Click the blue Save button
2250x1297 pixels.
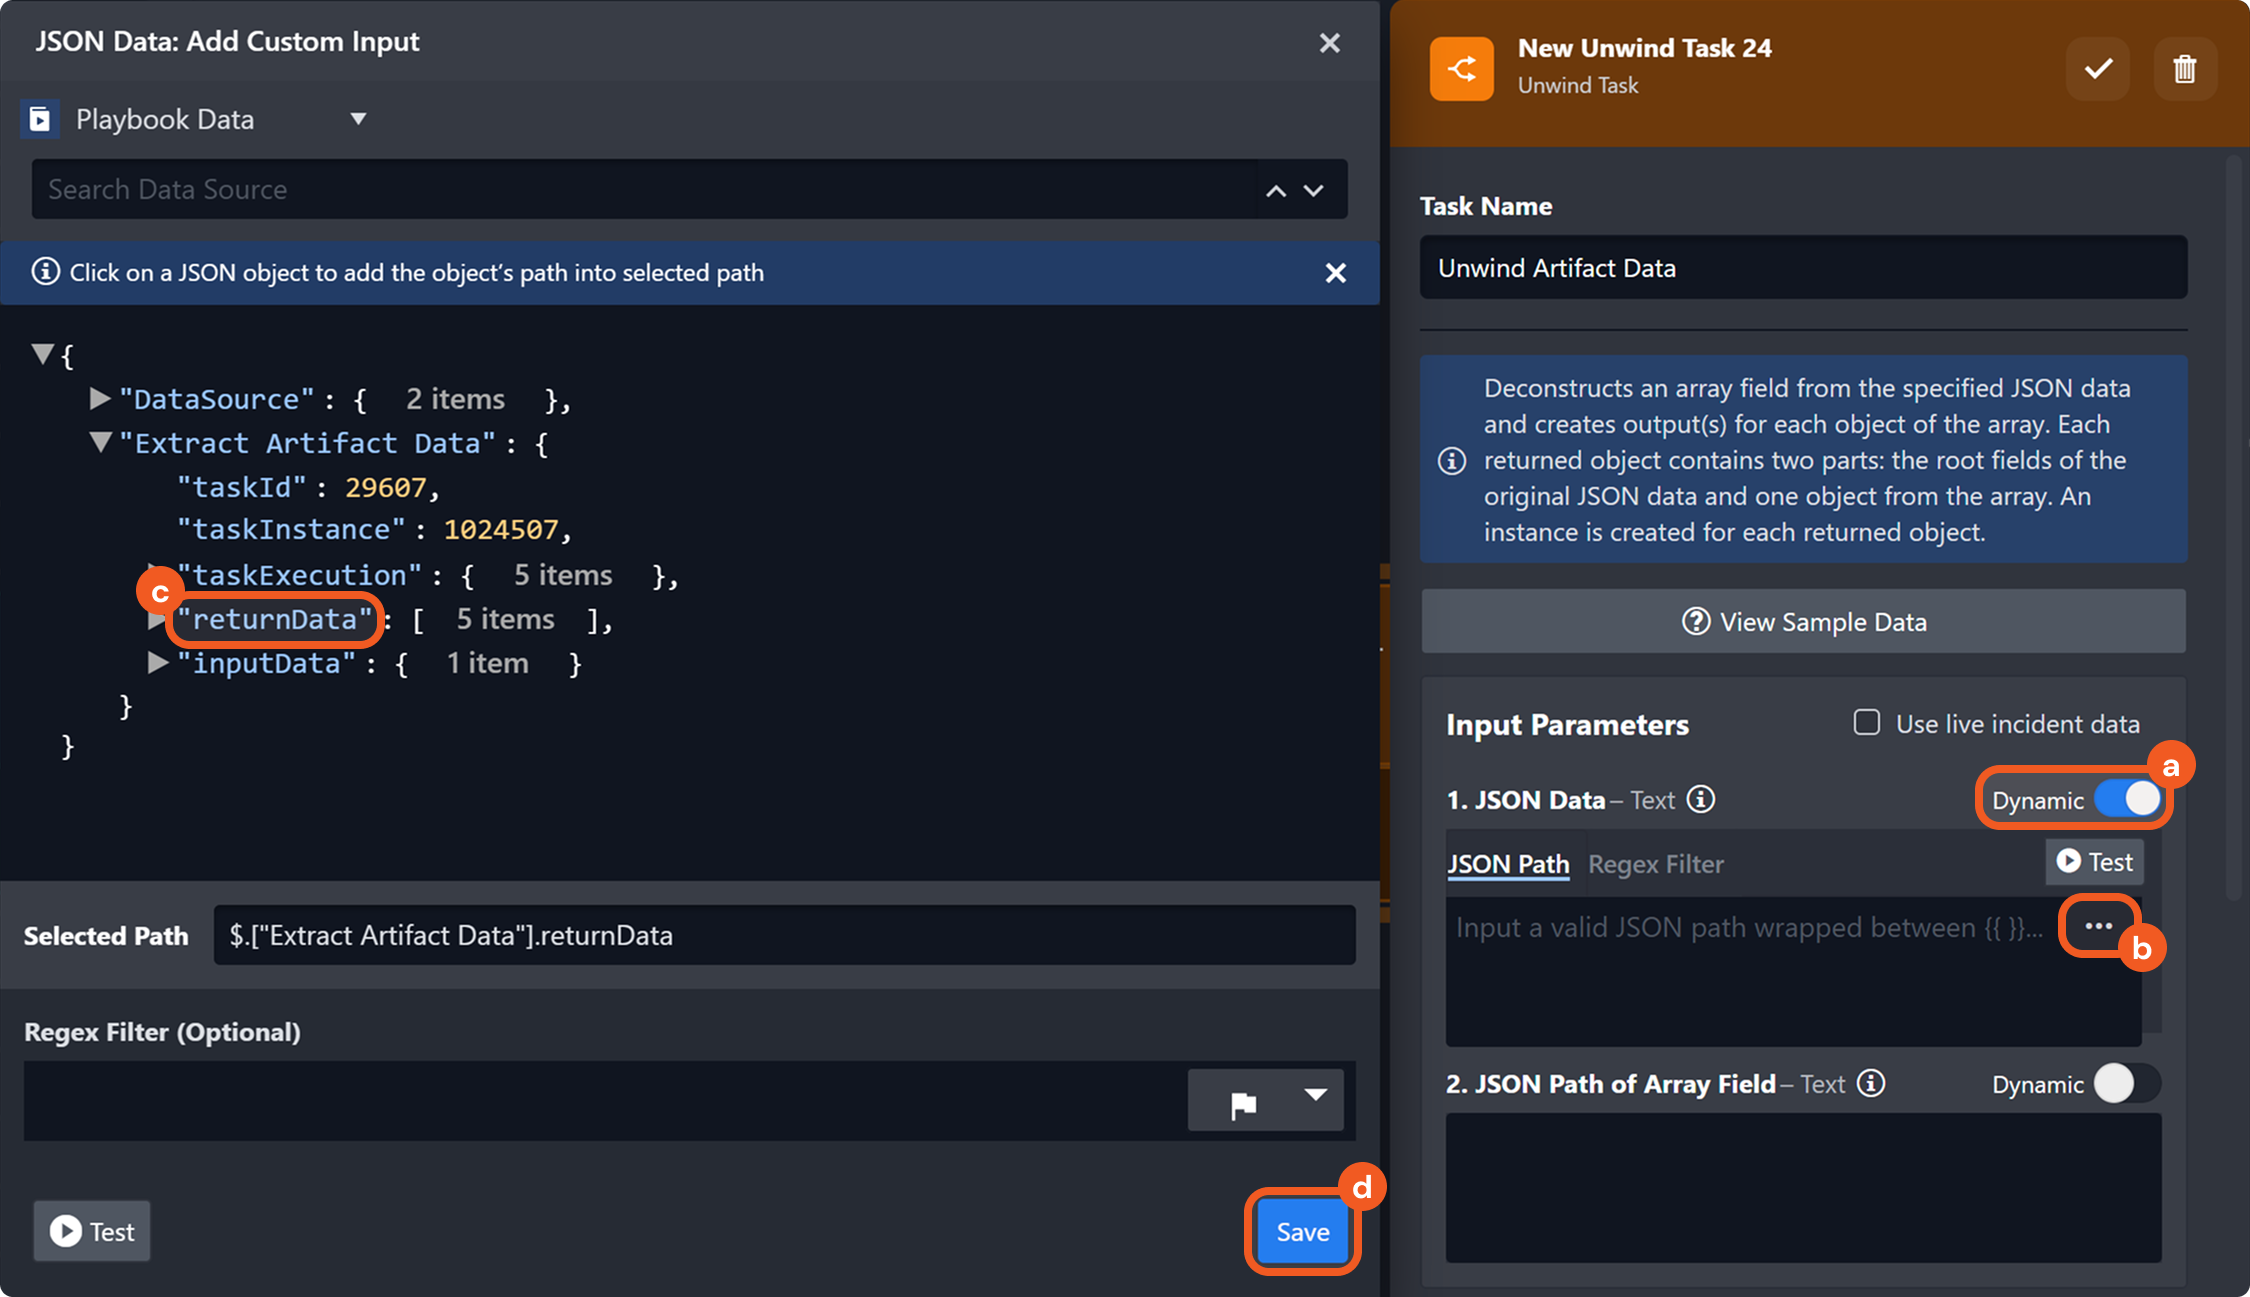click(1302, 1231)
